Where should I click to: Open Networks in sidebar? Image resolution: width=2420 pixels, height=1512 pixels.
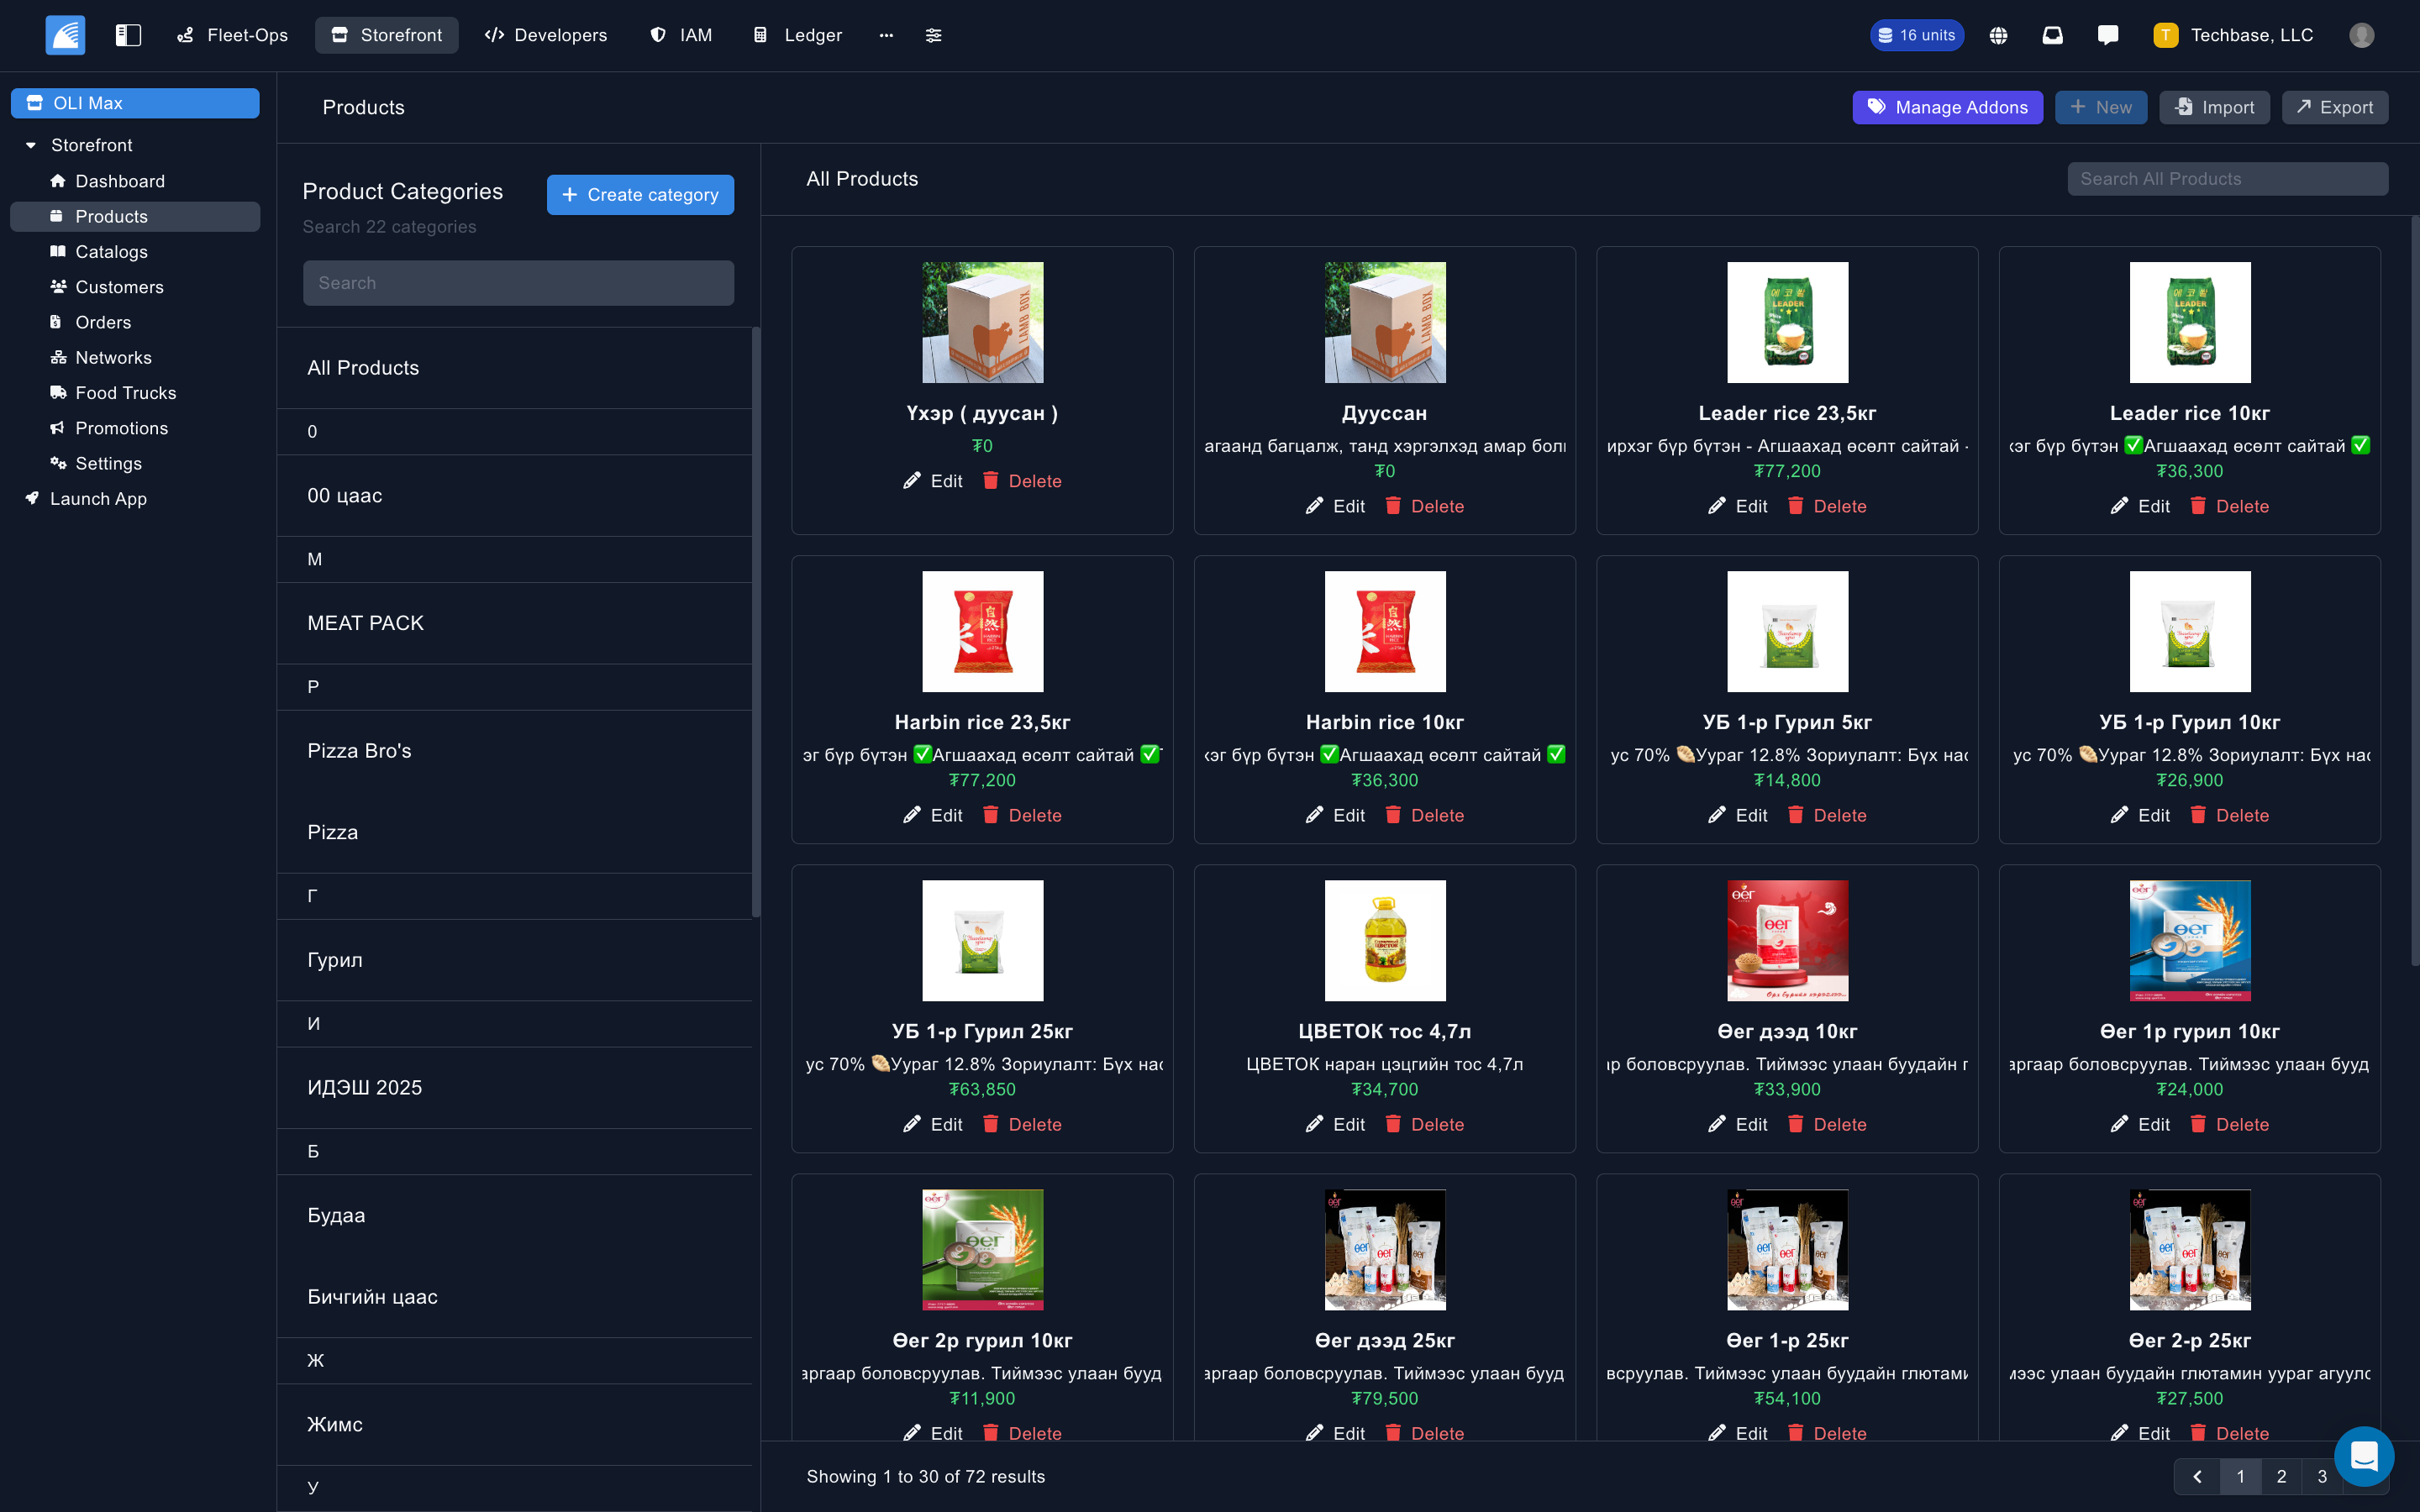(113, 358)
